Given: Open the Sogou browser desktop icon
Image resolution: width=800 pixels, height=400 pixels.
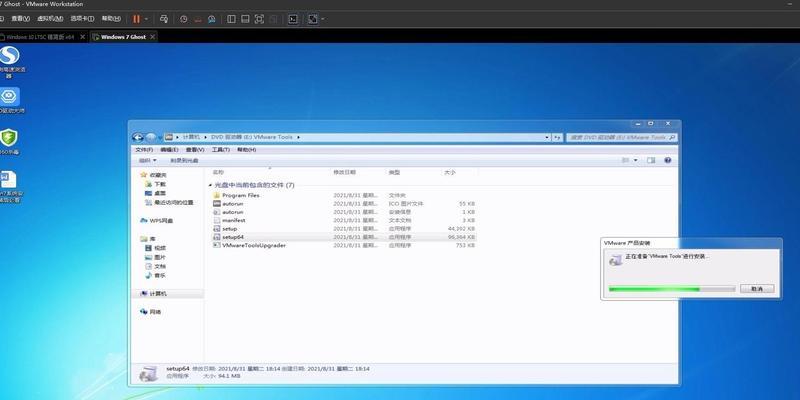Looking at the screenshot, I should [9, 62].
